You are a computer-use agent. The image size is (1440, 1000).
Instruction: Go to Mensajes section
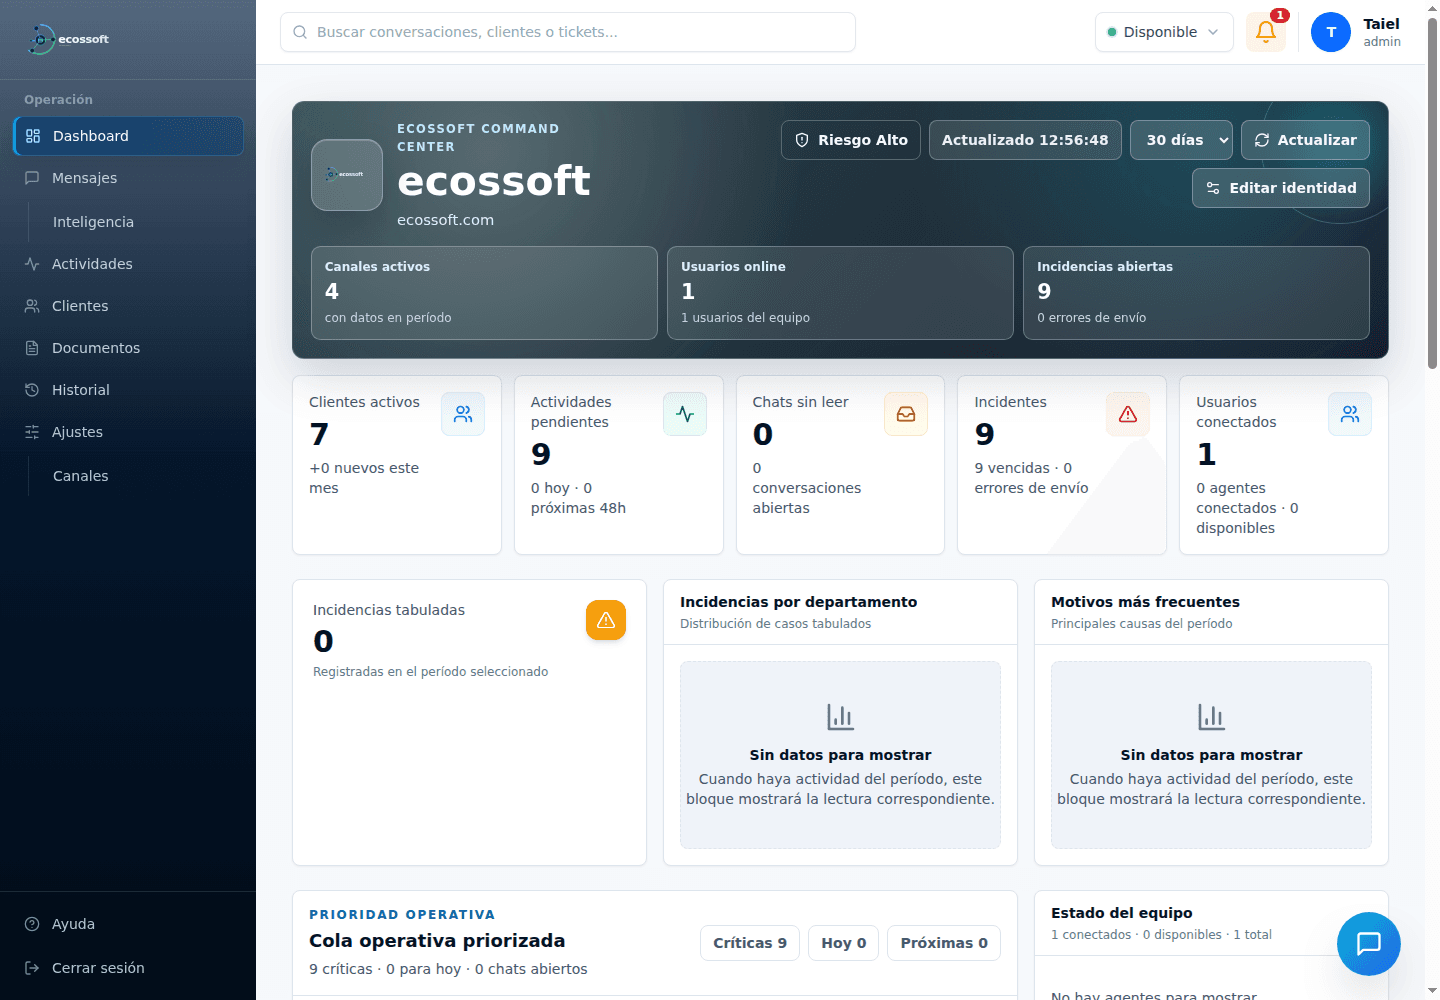click(128, 178)
